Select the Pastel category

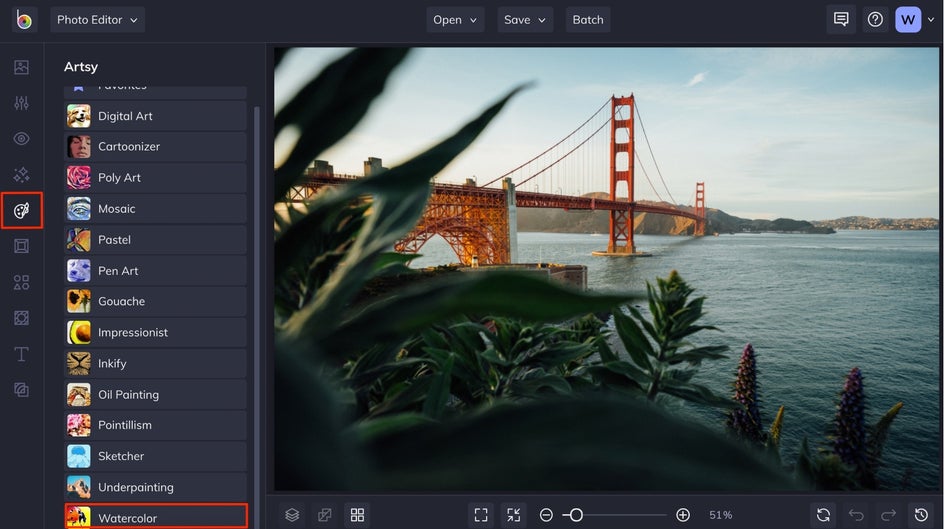pos(155,240)
